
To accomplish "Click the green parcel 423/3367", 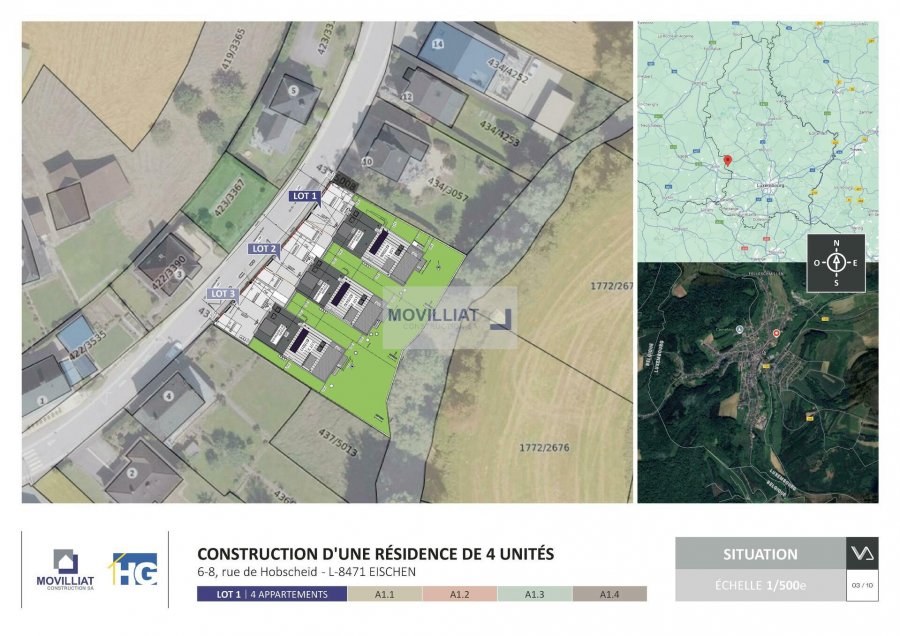I will [x=230, y=196].
